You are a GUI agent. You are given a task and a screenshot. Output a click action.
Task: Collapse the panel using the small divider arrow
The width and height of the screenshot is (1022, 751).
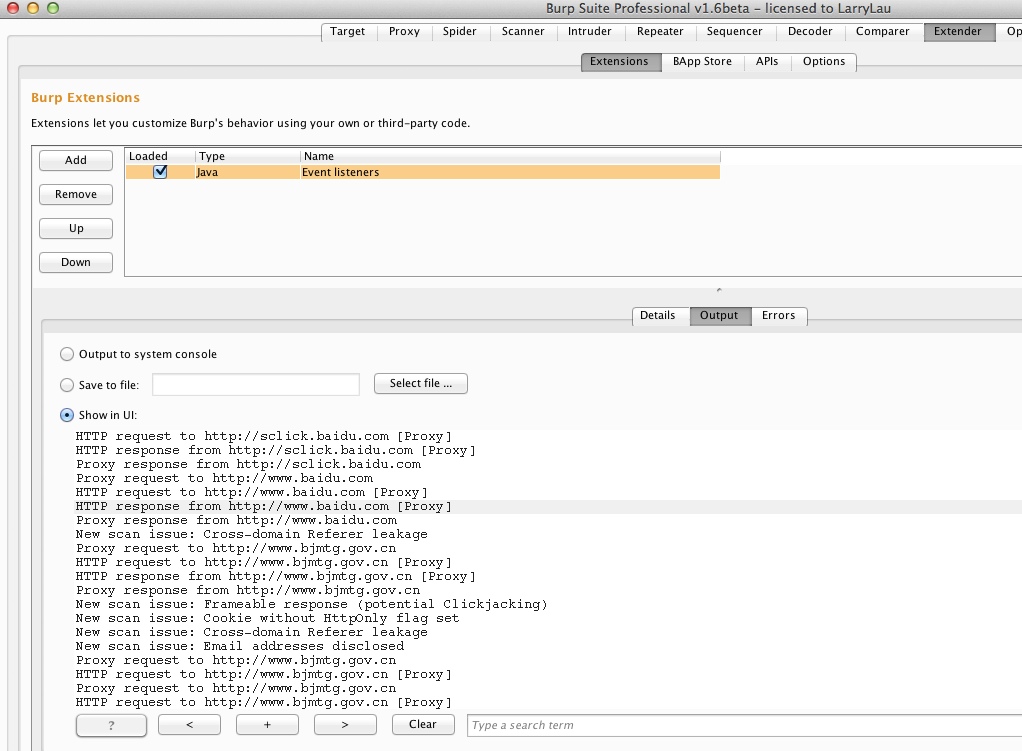coord(719,290)
